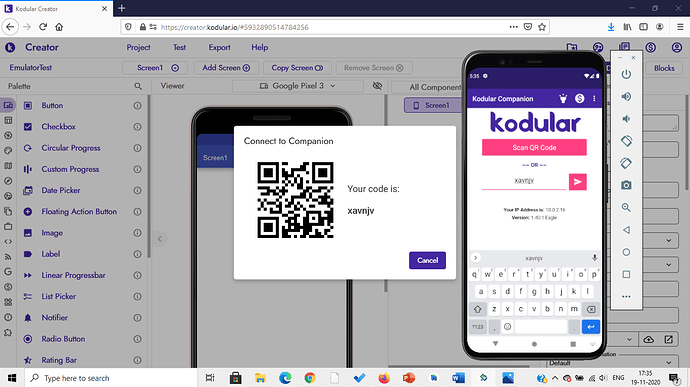Click the companion code input field

pyautogui.click(x=524, y=181)
